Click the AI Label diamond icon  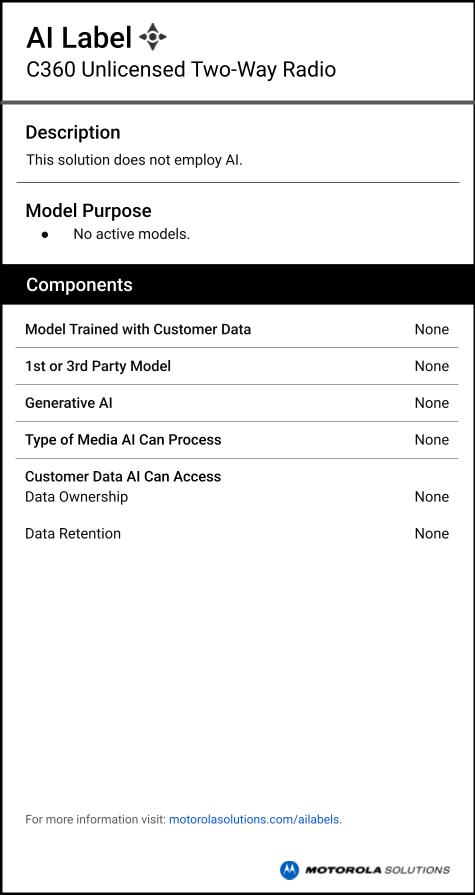(x=153, y=37)
